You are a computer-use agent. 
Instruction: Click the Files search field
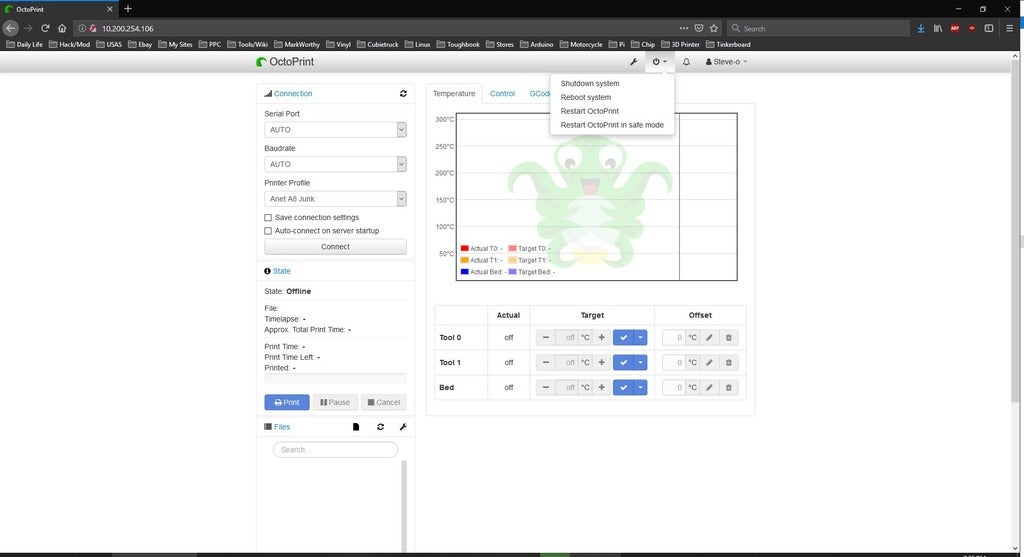tap(335, 450)
